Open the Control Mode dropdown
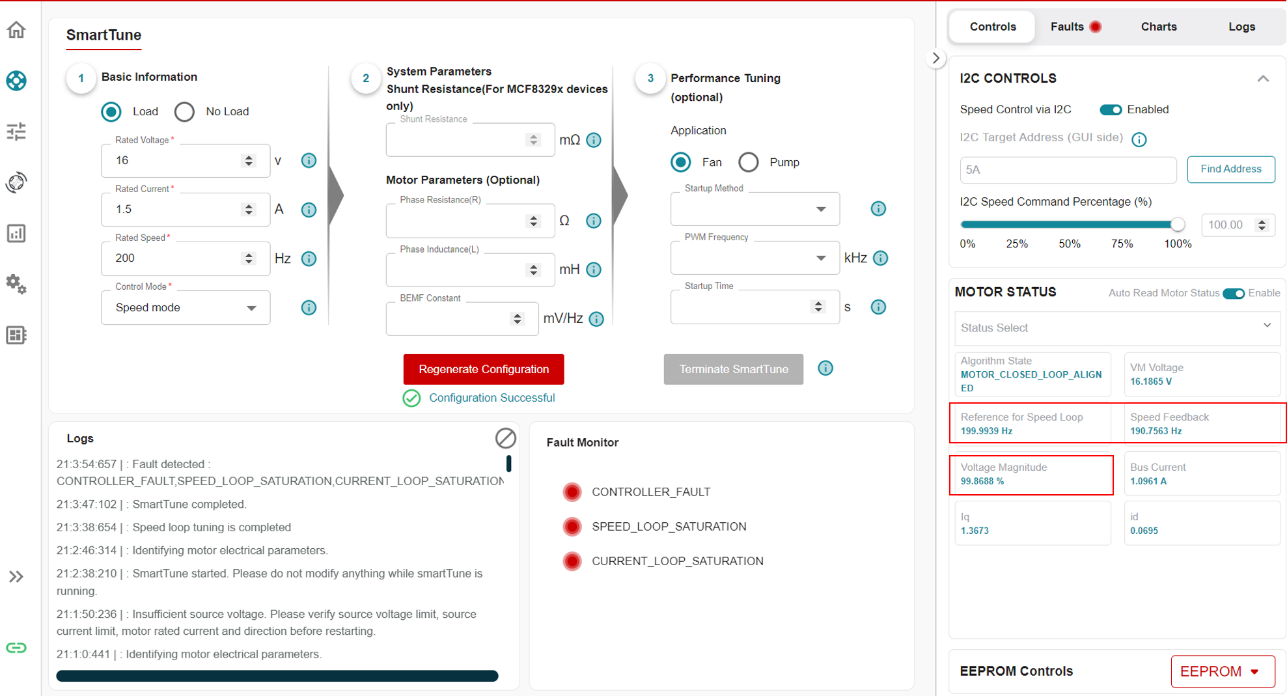This screenshot has height=696, width=1287. point(186,308)
